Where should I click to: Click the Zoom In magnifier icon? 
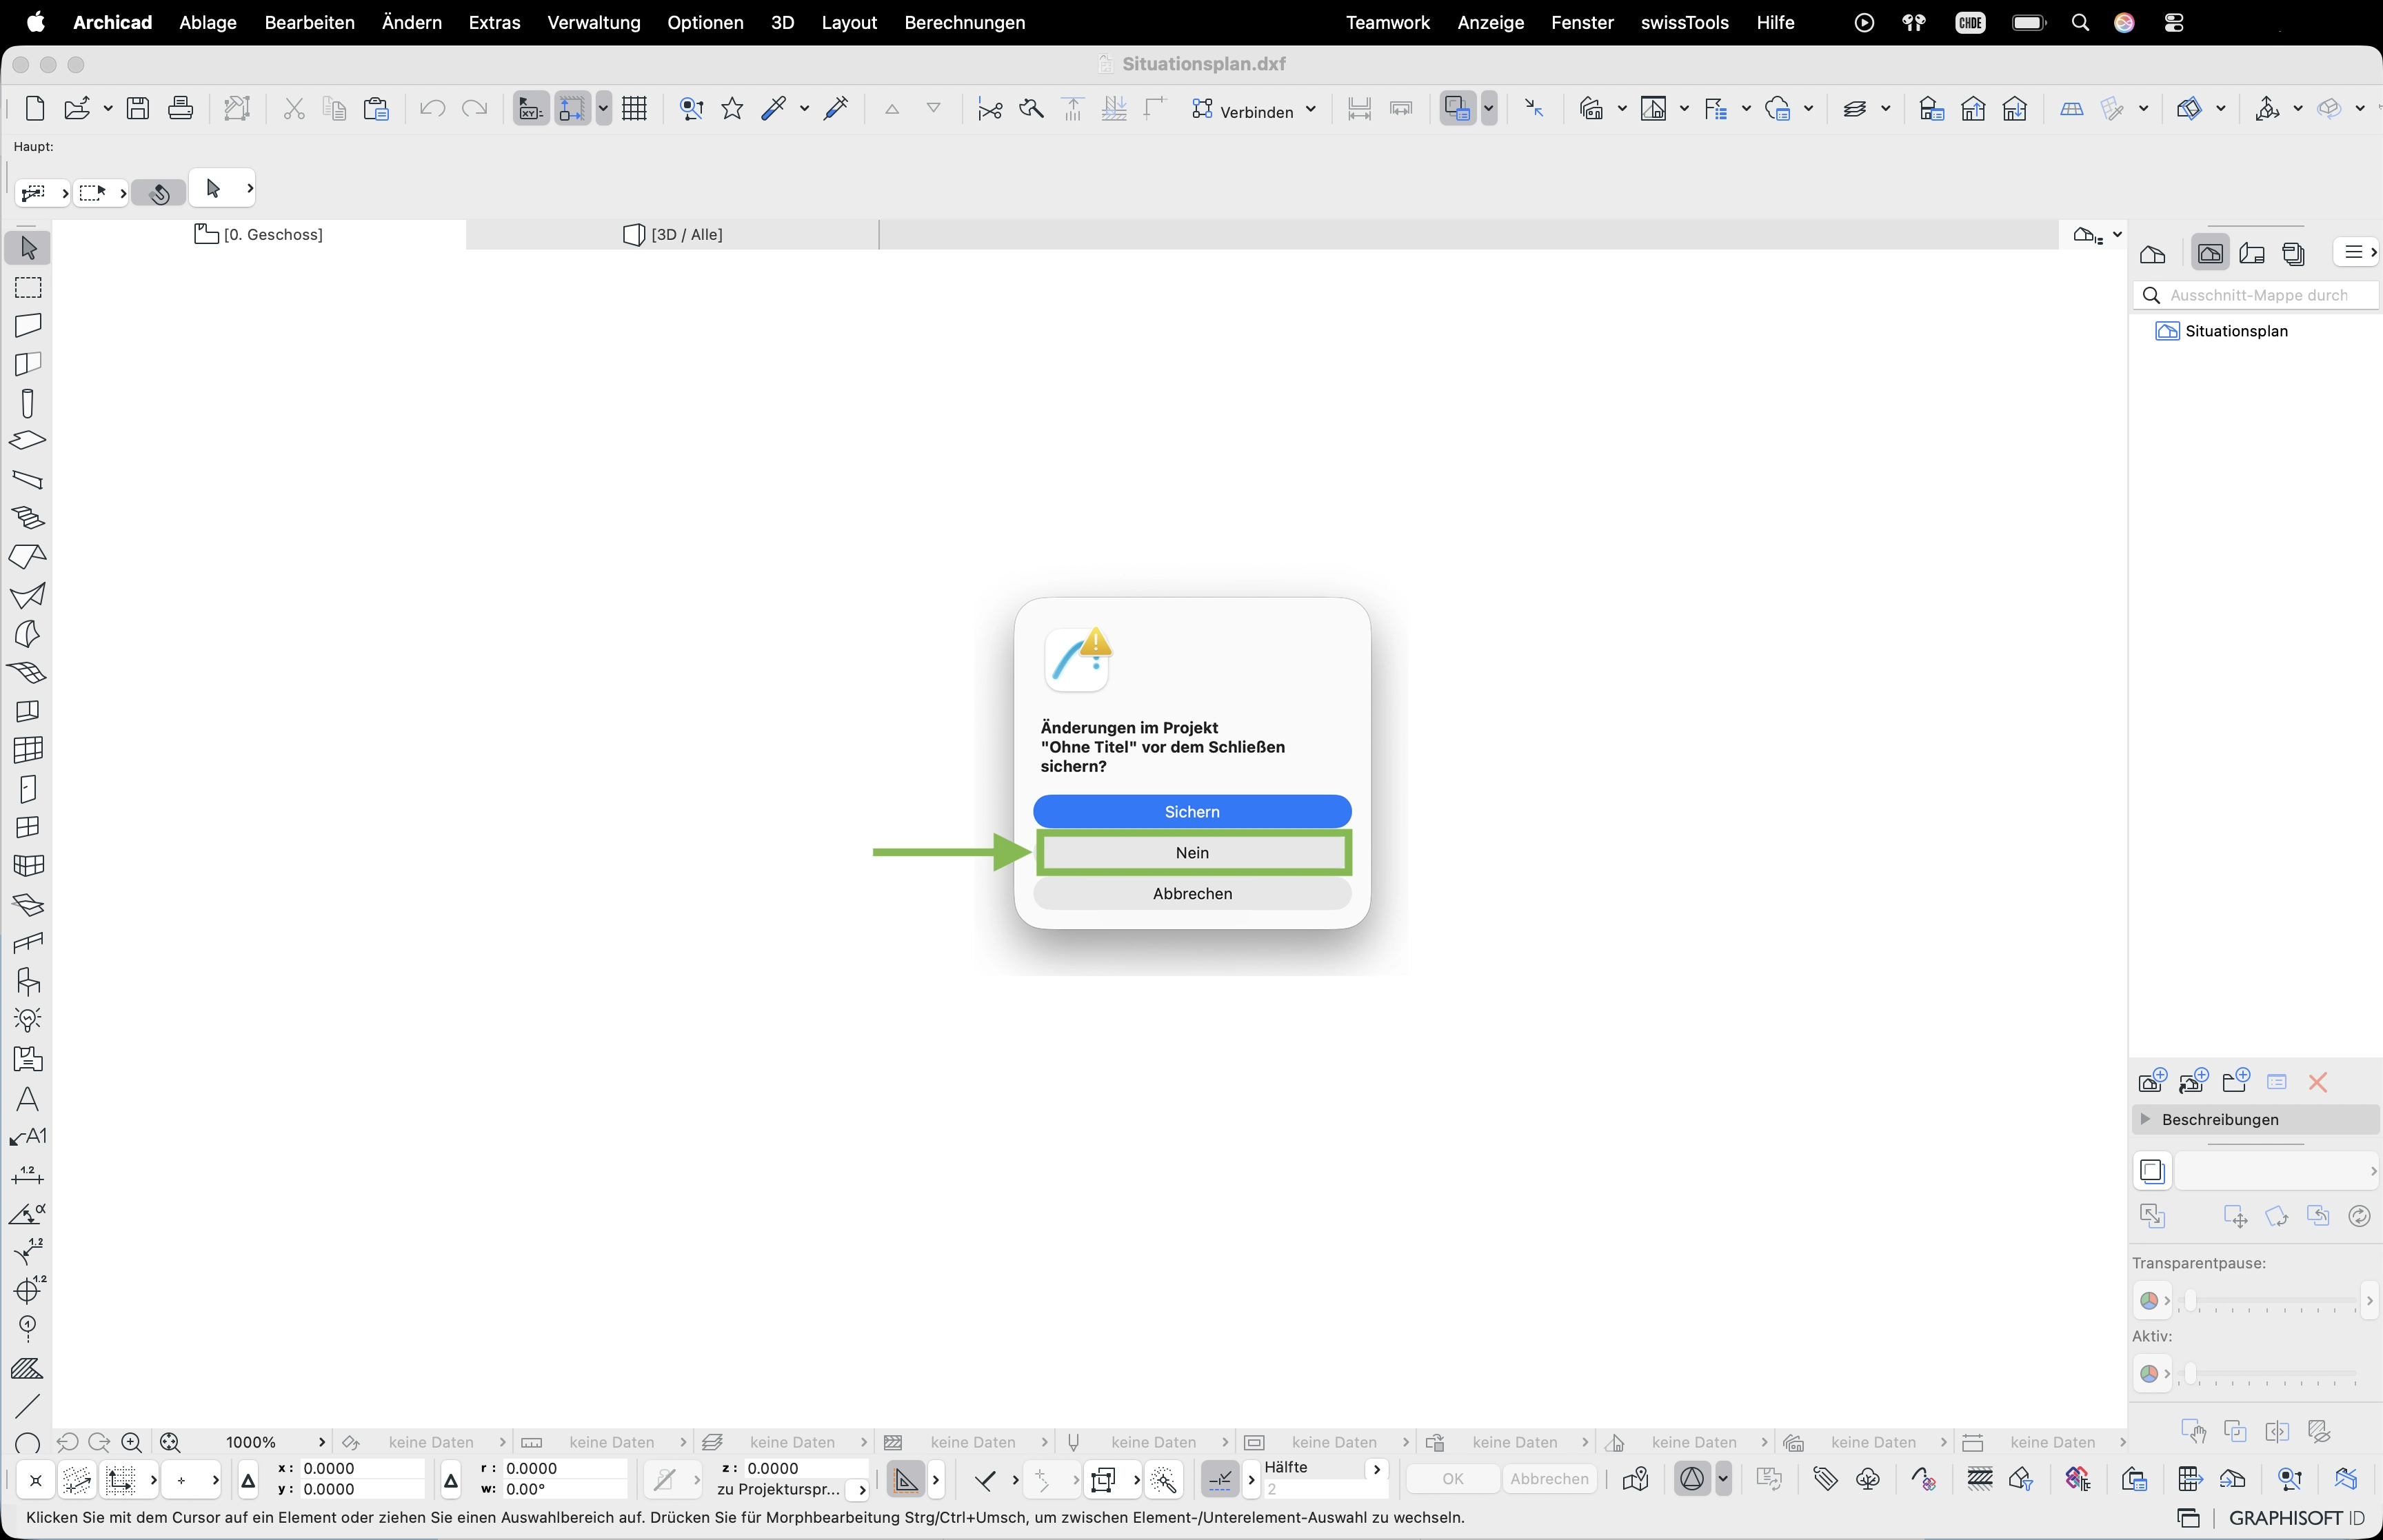(131, 1442)
